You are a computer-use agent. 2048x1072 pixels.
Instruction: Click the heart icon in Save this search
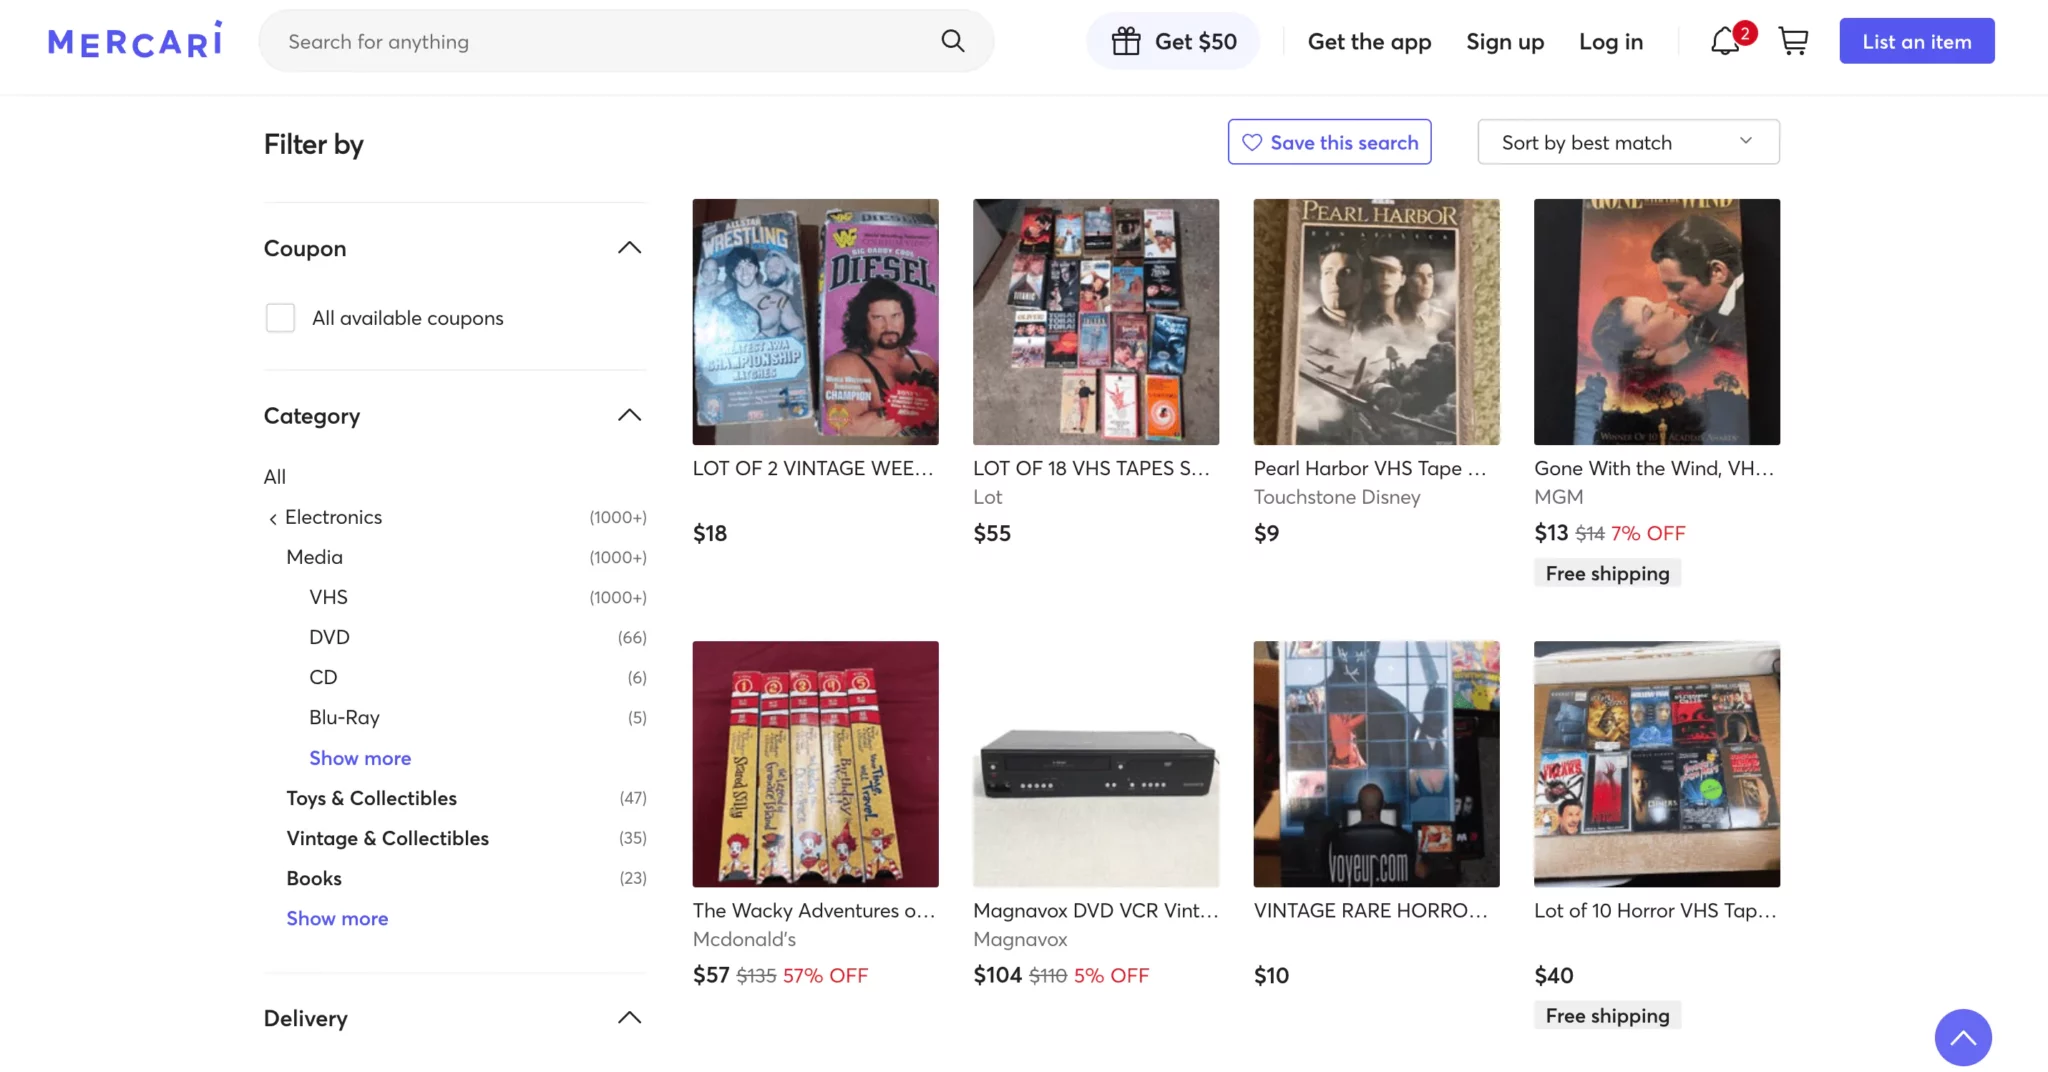click(x=1252, y=142)
